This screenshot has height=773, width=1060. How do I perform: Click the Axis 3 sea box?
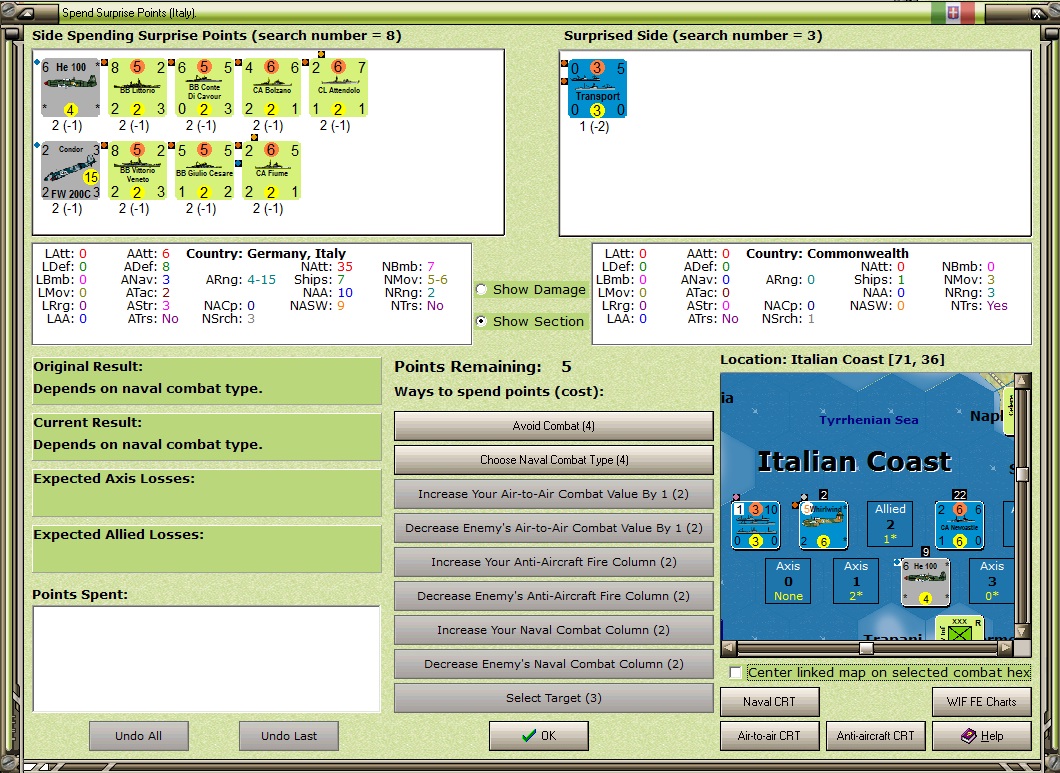[x=992, y=580]
